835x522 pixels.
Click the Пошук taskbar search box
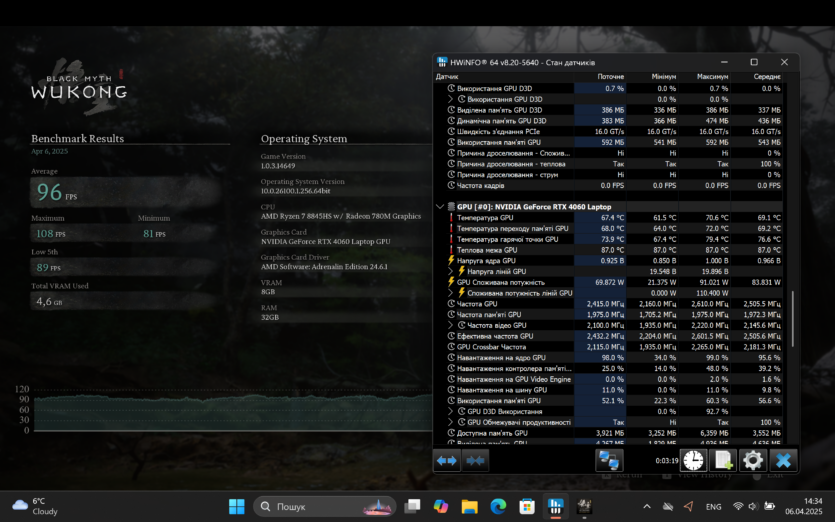coord(325,506)
